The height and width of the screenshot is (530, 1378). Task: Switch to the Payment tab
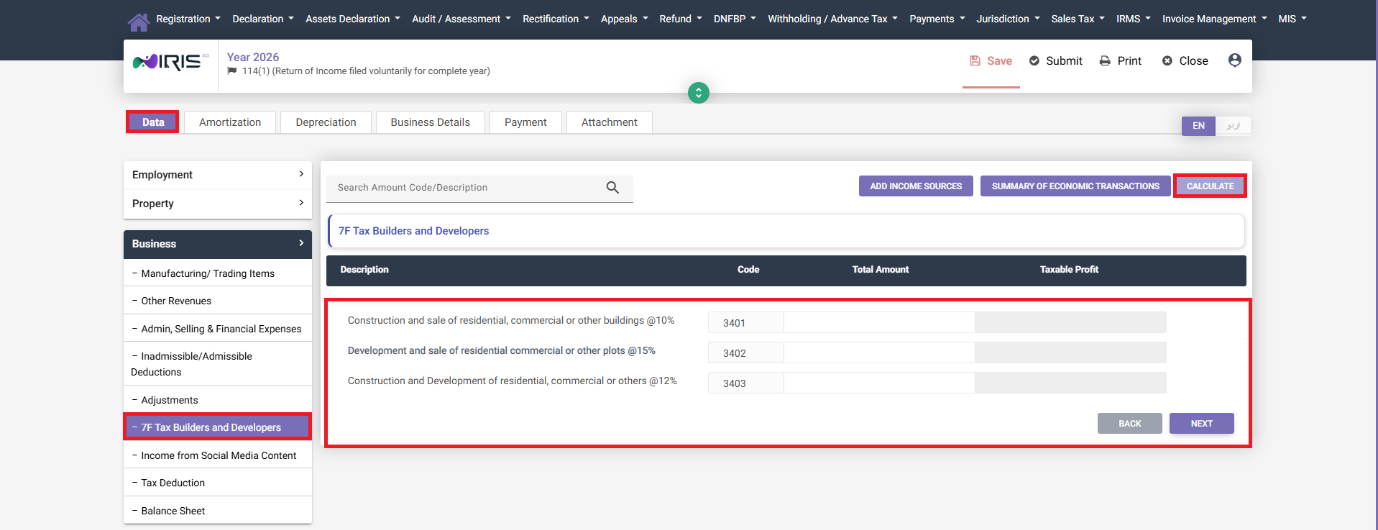click(526, 122)
